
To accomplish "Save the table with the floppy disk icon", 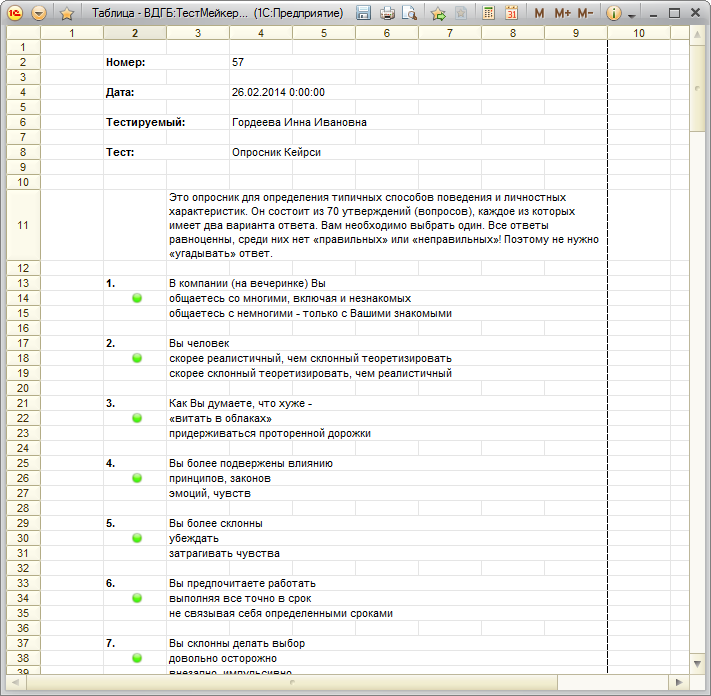I will point(363,13).
